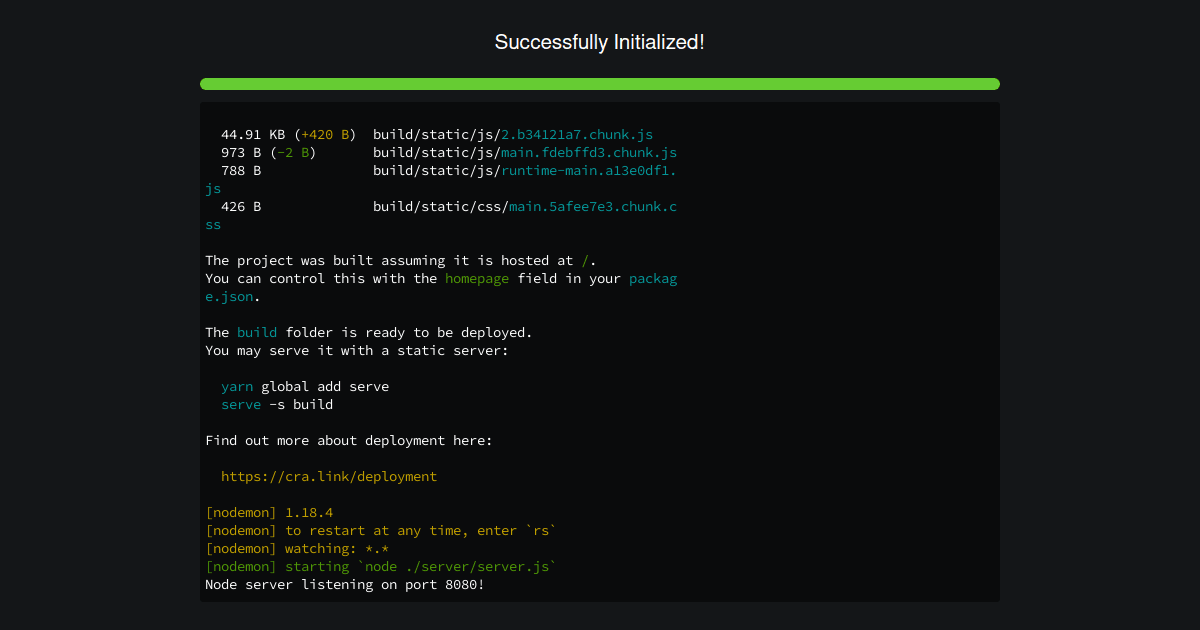The height and width of the screenshot is (630, 1200).
Task: Click the nodemon restart instruction line
Action: click(382, 530)
